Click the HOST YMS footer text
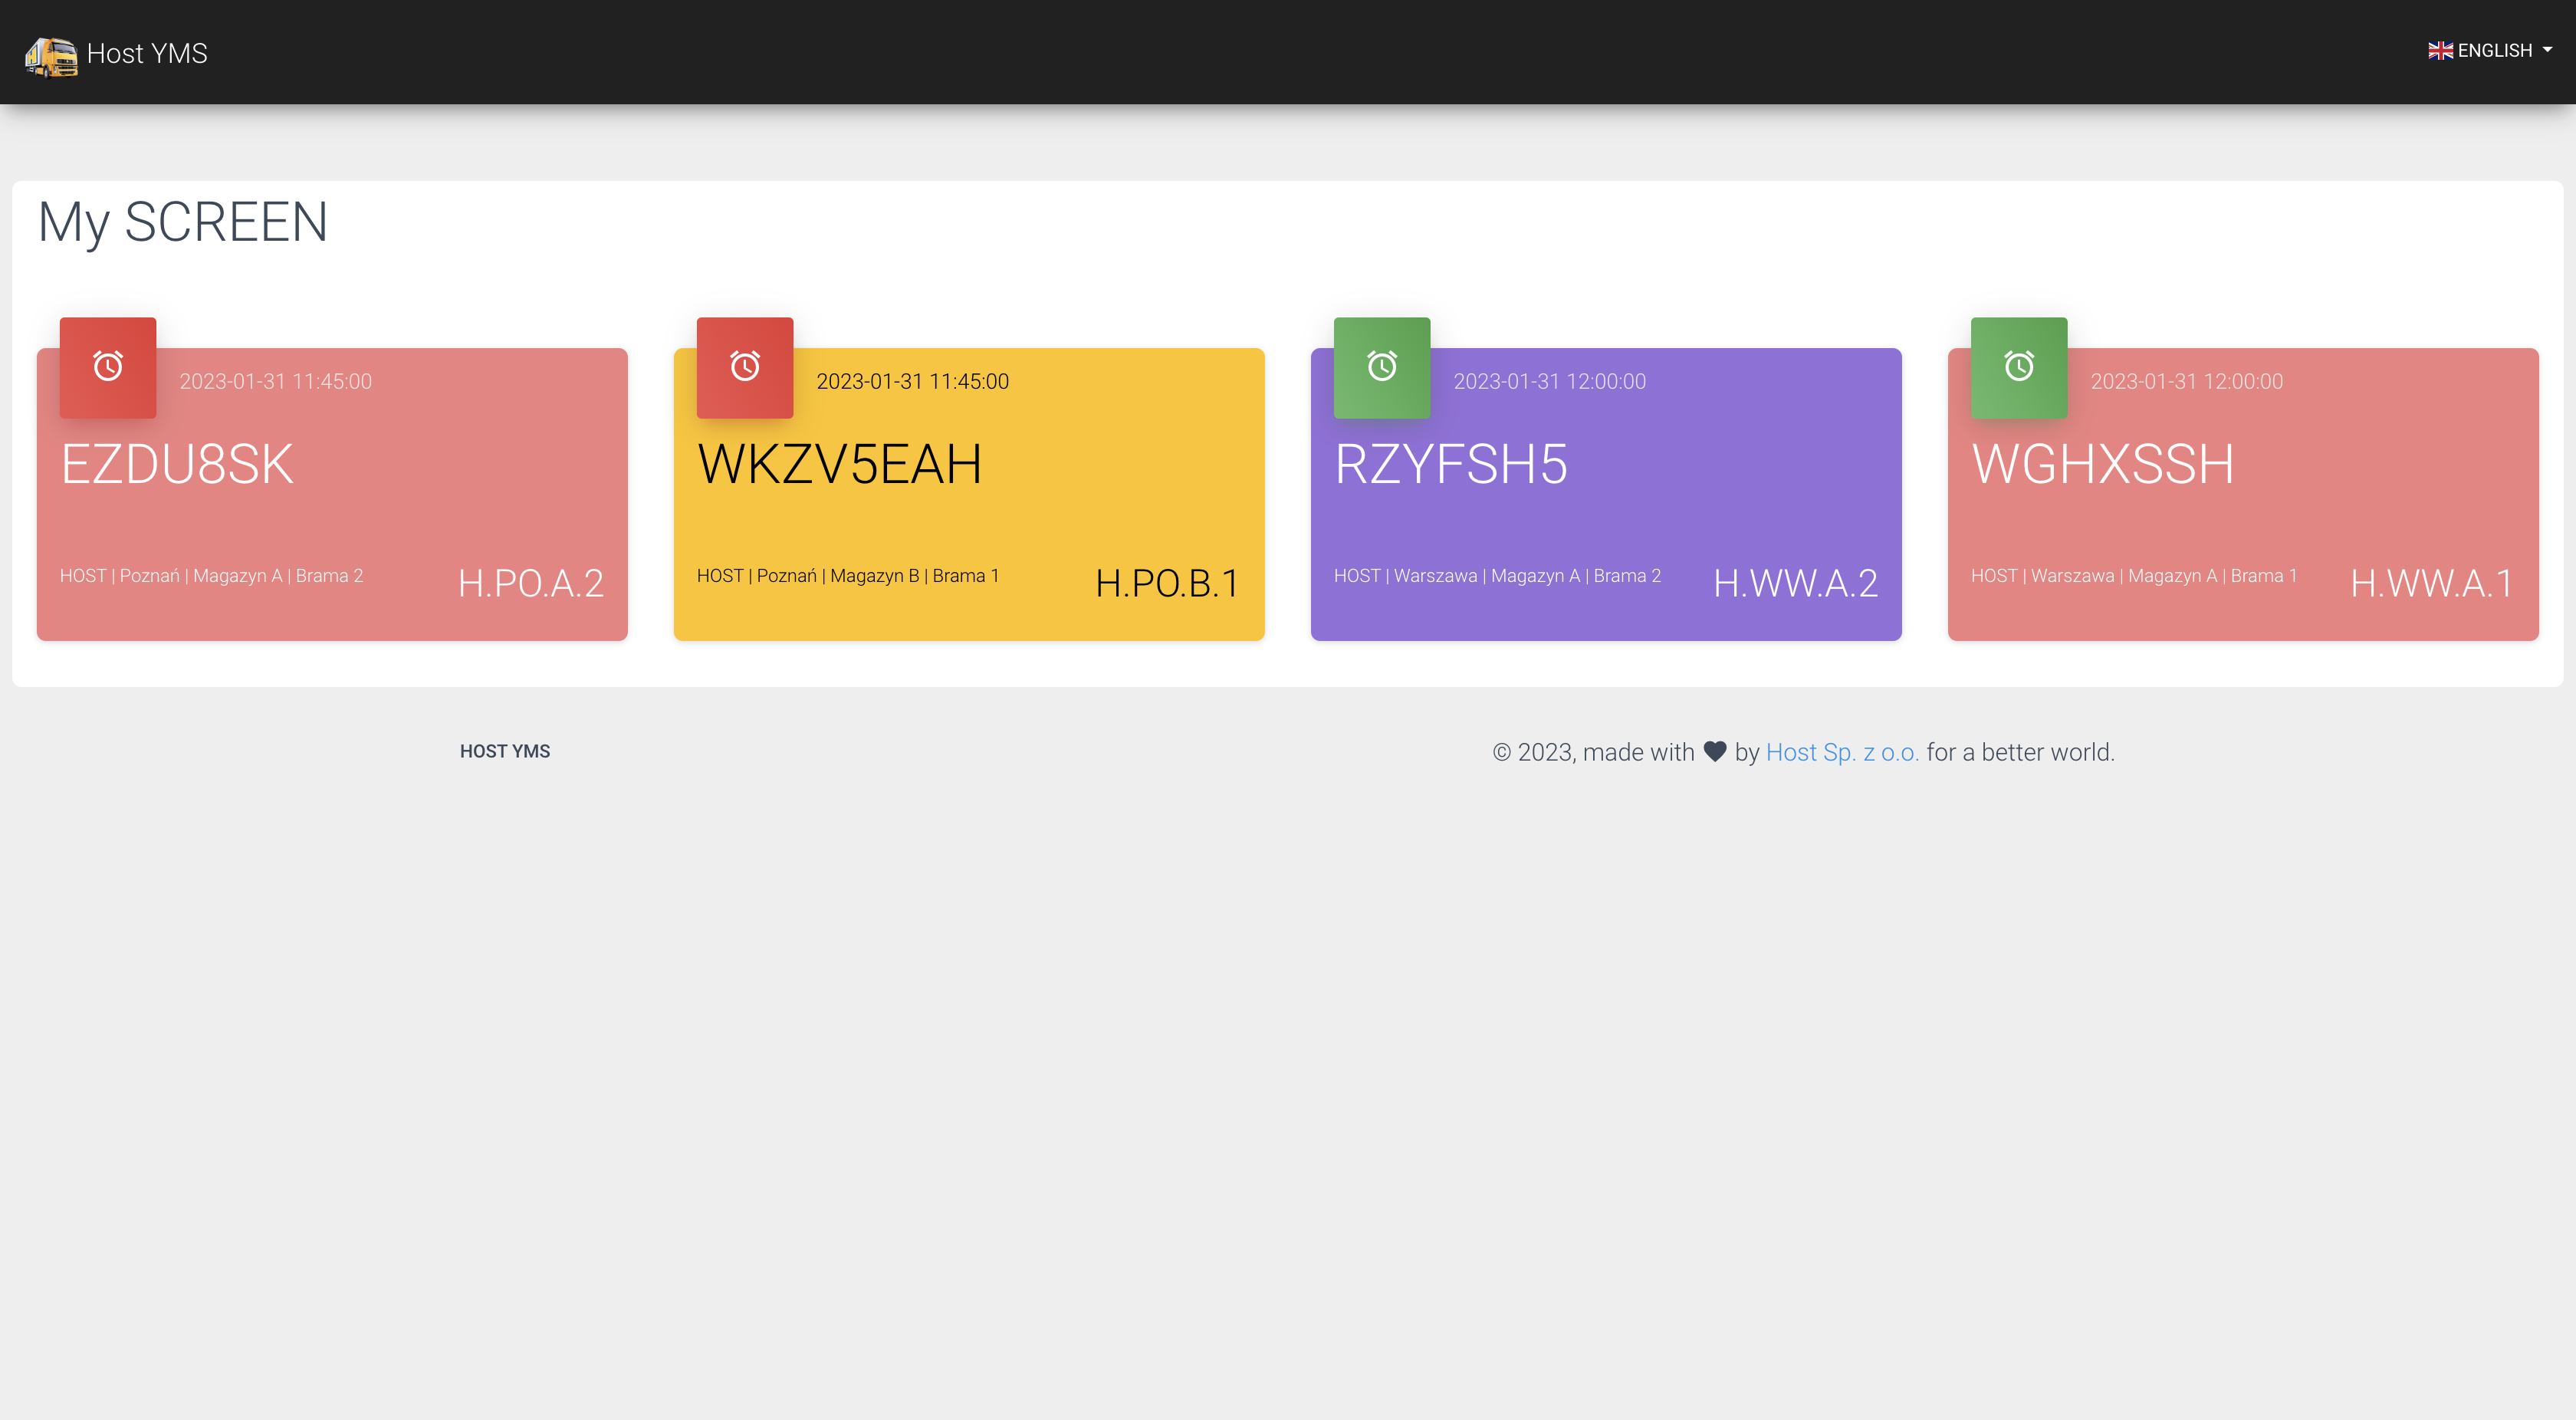This screenshot has height=1420, width=2576. tap(504, 751)
